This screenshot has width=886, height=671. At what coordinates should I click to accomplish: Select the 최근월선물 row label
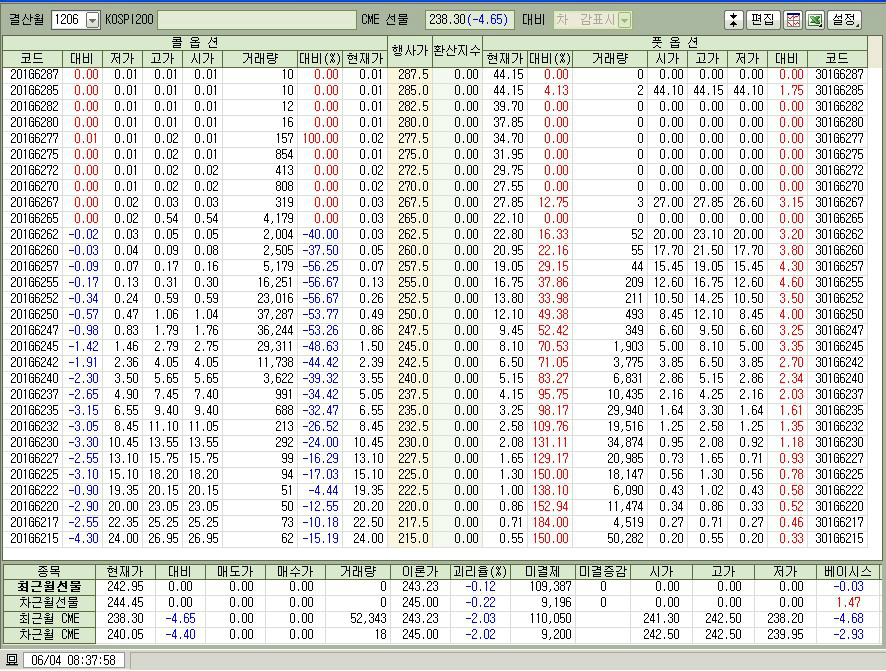click(x=49, y=586)
